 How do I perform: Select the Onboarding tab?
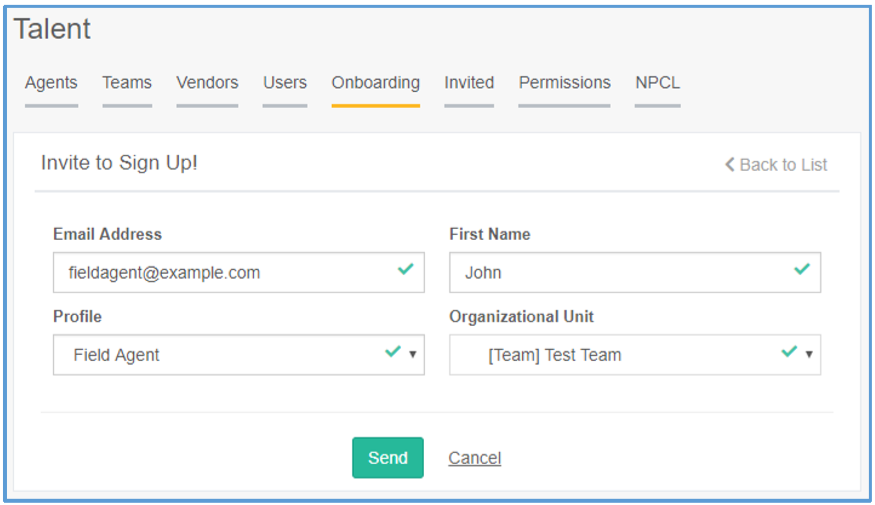[375, 83]
